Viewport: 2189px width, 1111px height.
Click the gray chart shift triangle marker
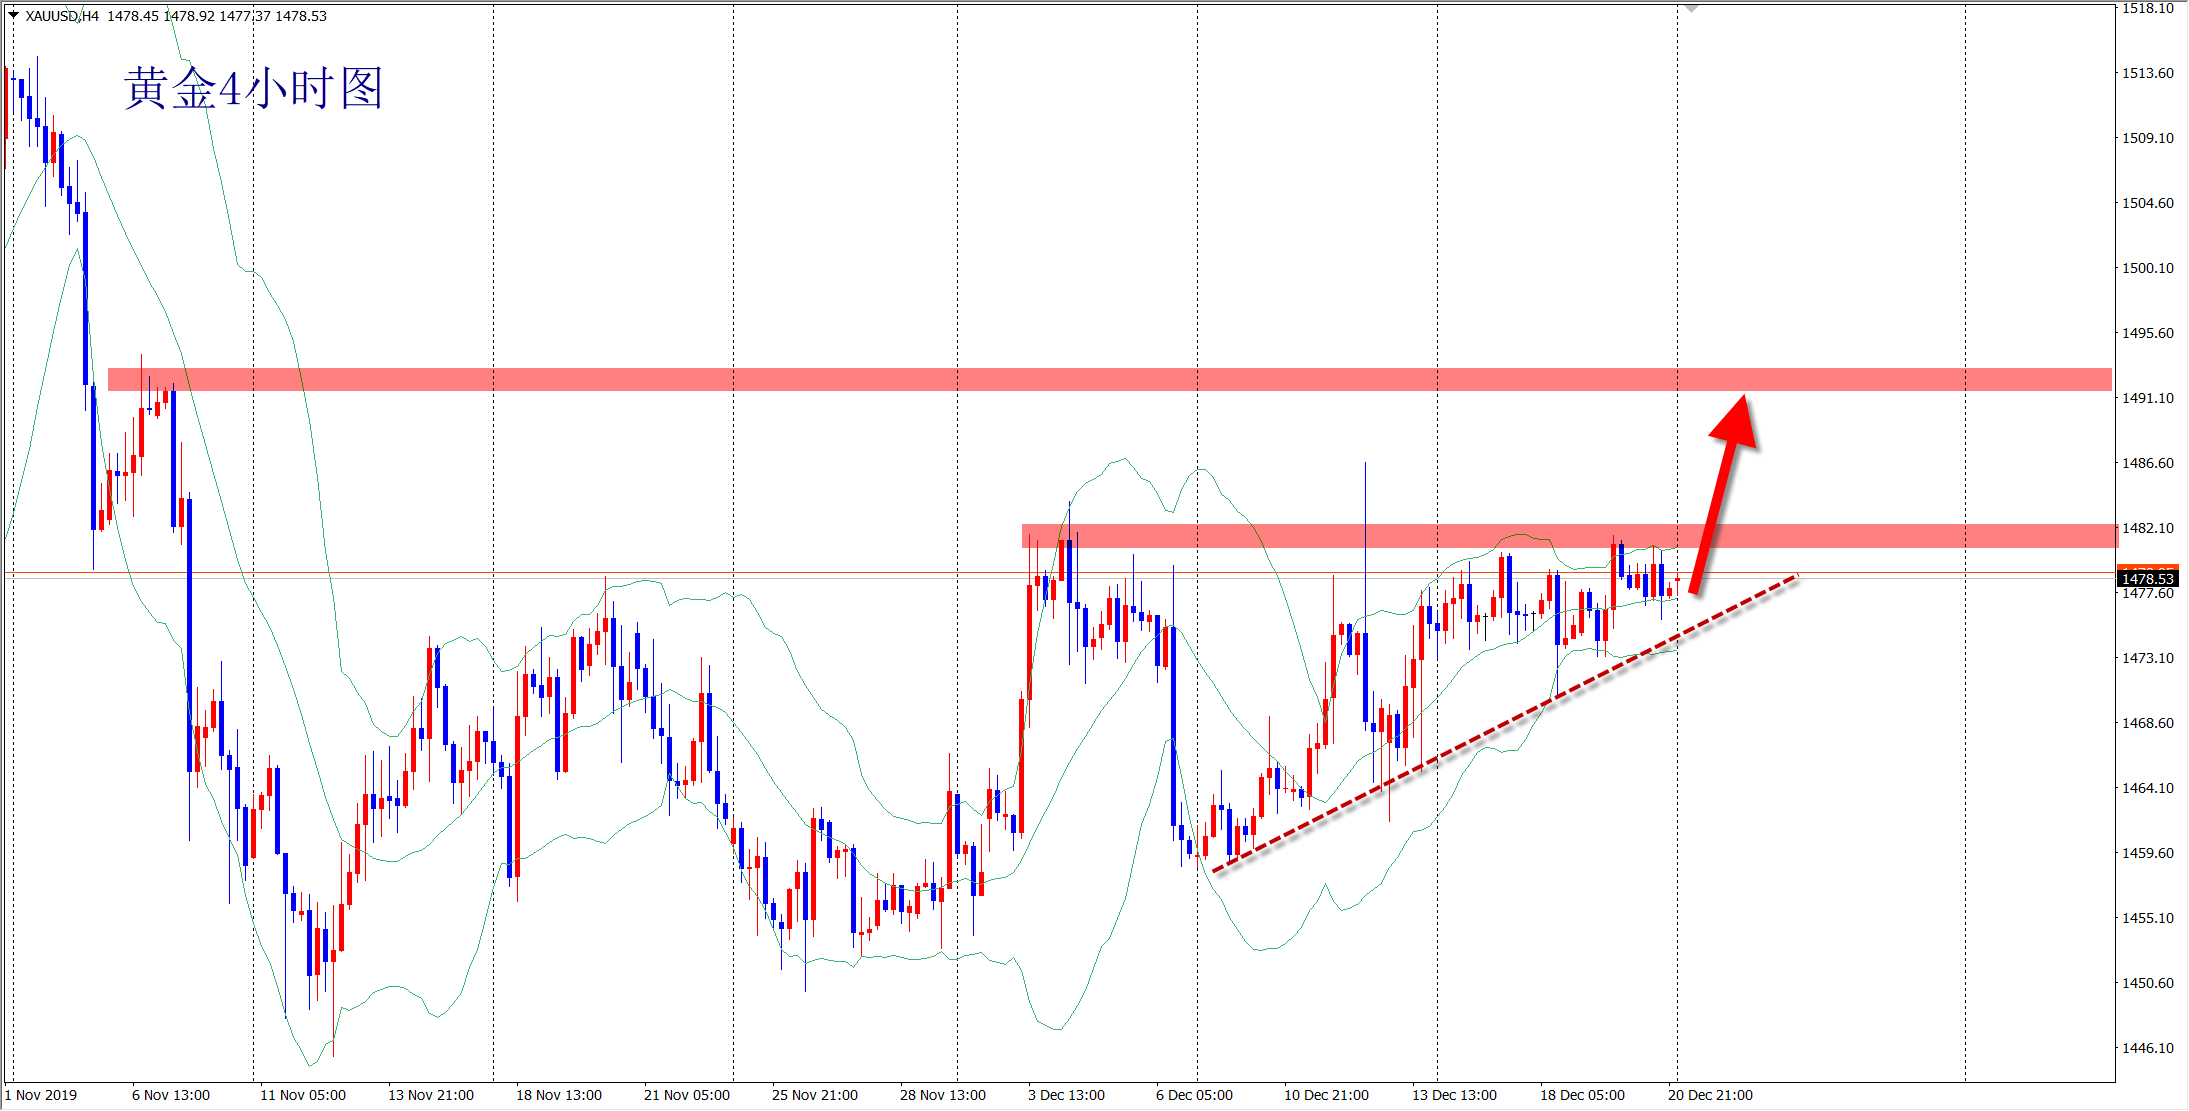coord(1691,8)
